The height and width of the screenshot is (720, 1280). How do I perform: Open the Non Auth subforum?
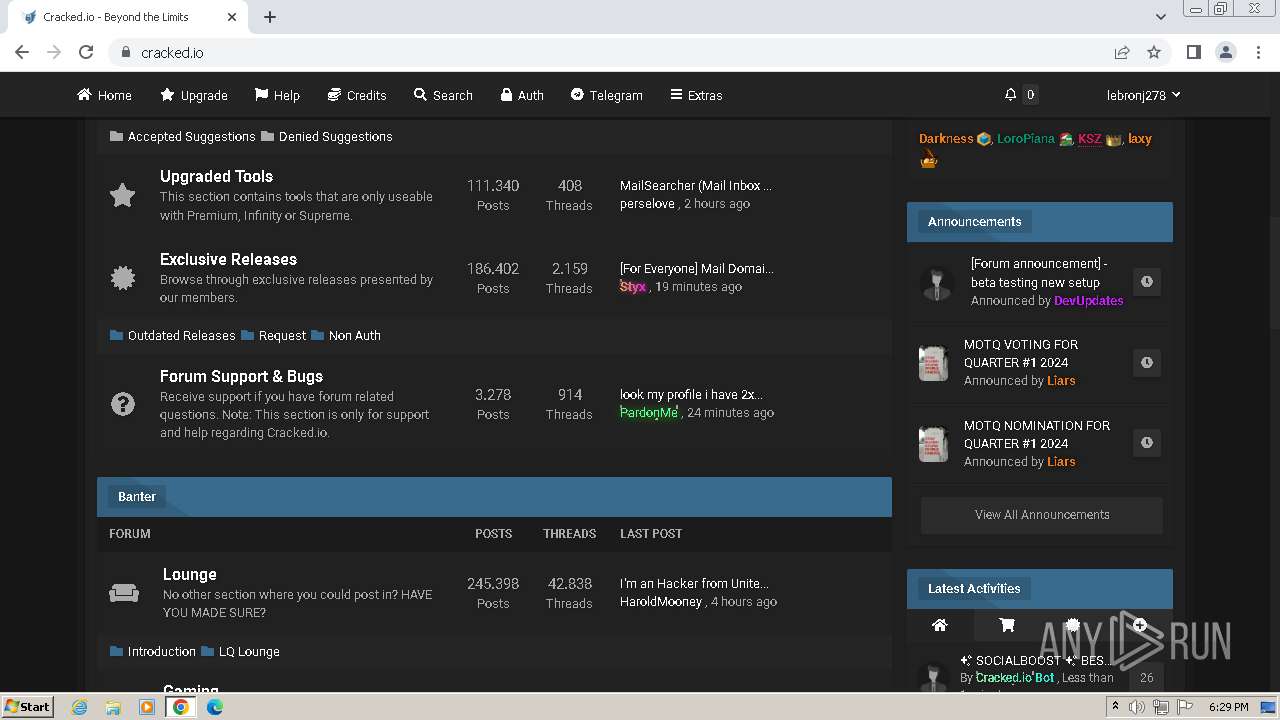354,335
